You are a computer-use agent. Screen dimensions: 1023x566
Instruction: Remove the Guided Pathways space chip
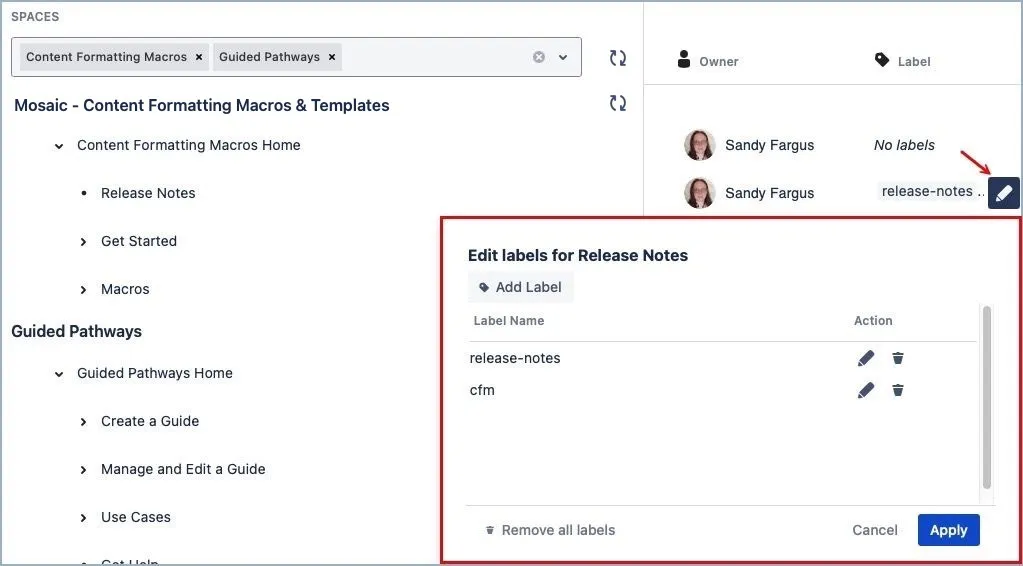pos(331,57)
